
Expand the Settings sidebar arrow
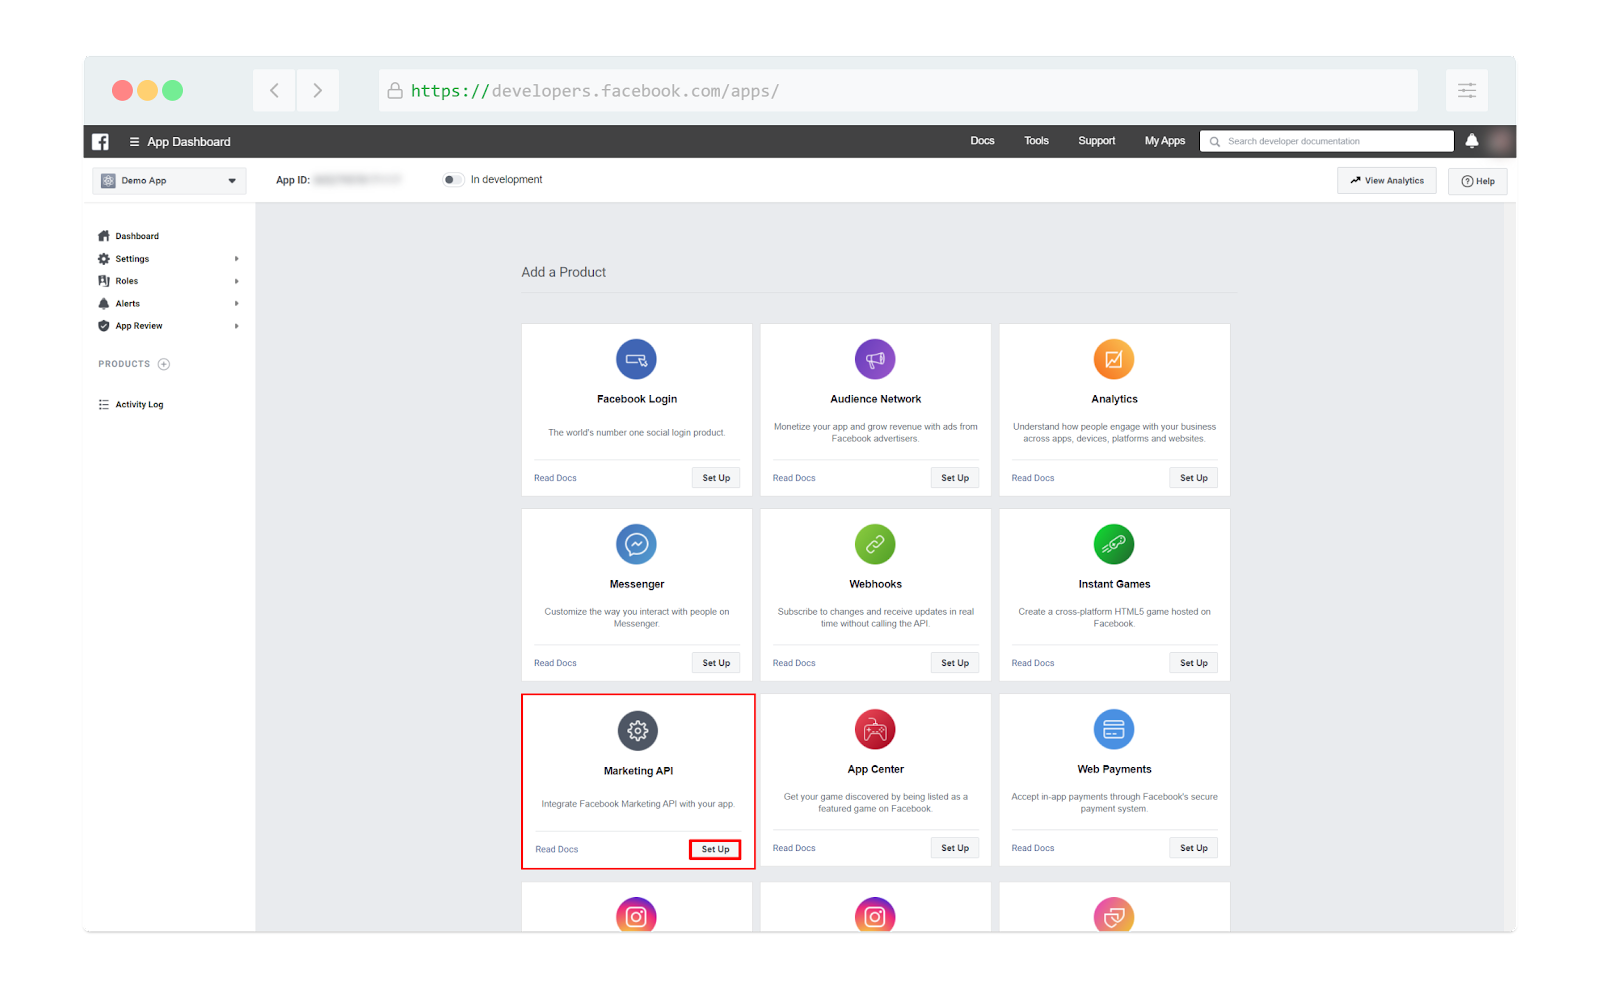[x=237, y=259]
